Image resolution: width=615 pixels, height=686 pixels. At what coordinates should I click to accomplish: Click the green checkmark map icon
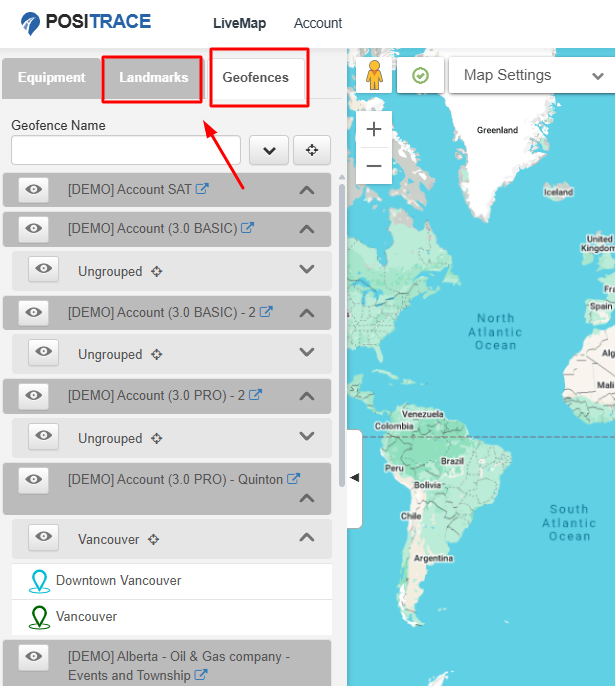click(421, 76)
